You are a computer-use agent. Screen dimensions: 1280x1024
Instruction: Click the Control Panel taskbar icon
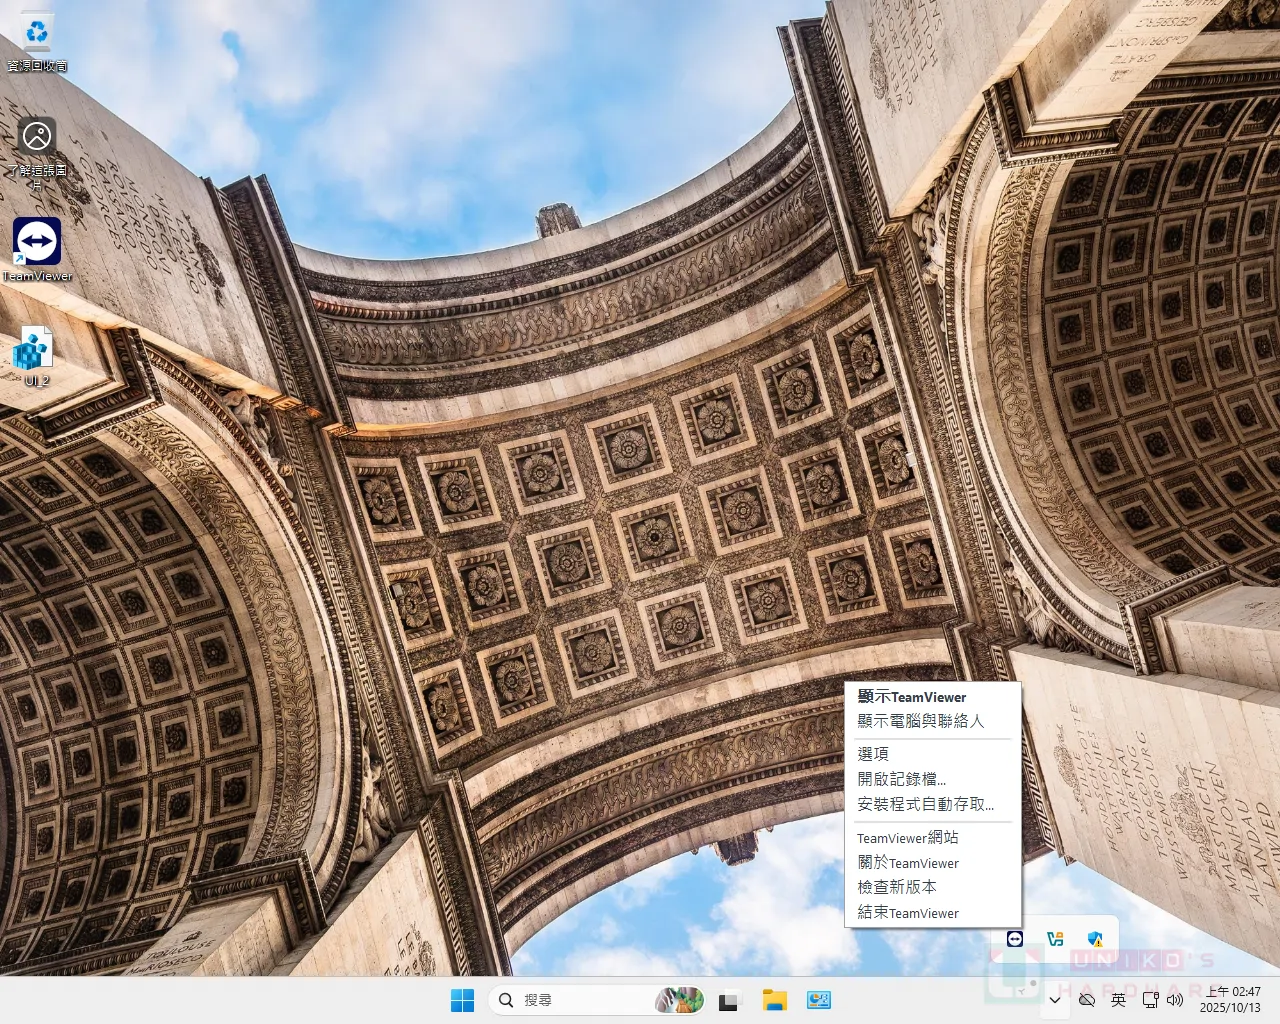[x=819, y=1000]
